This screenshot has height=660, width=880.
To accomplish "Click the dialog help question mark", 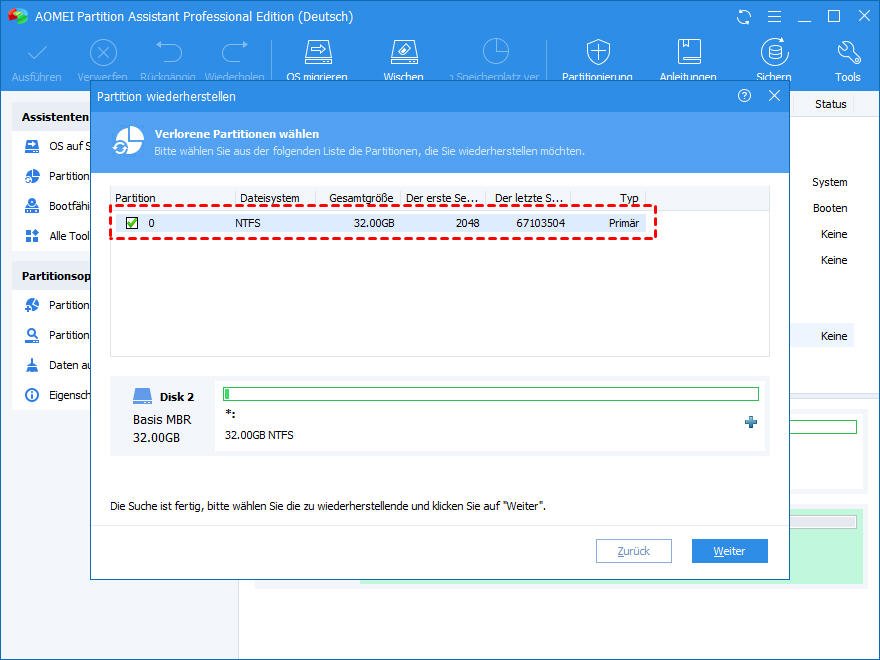I will coord(744,96).
